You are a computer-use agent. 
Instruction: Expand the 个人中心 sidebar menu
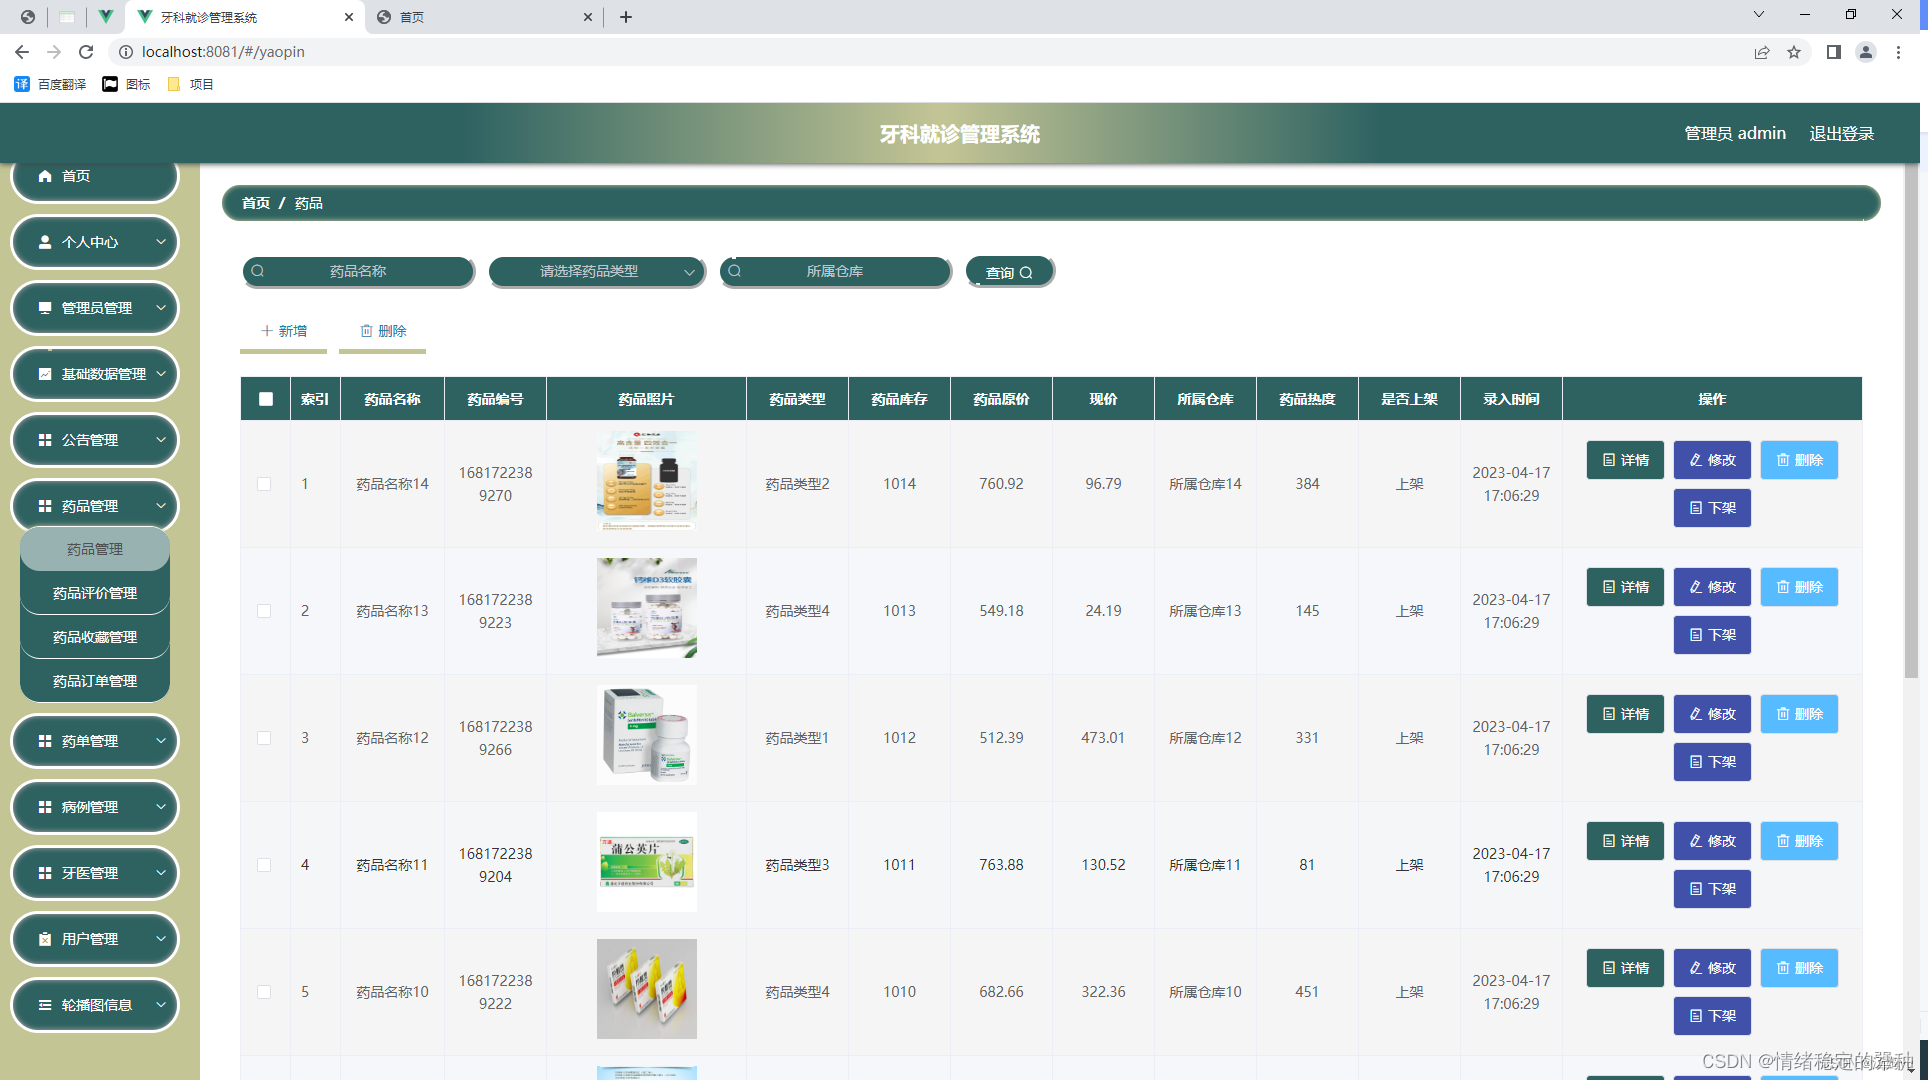[95, 242]
